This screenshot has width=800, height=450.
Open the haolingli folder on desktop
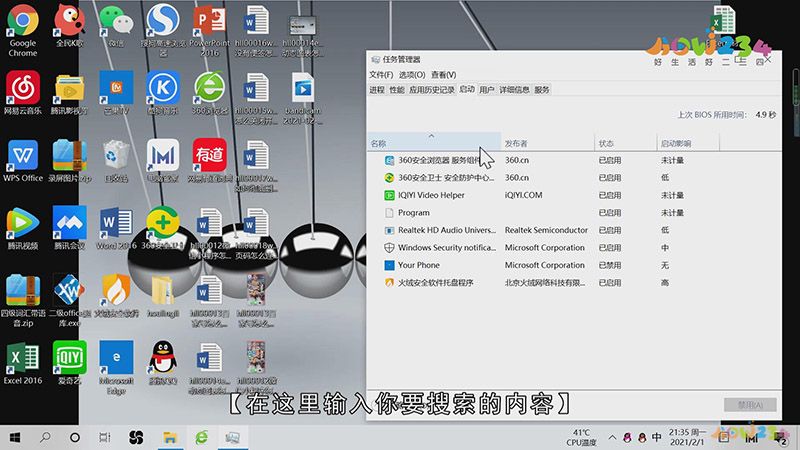click(163, 296)
